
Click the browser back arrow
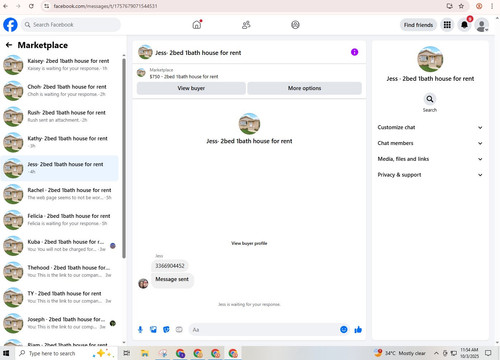click(x=6, y=6)
